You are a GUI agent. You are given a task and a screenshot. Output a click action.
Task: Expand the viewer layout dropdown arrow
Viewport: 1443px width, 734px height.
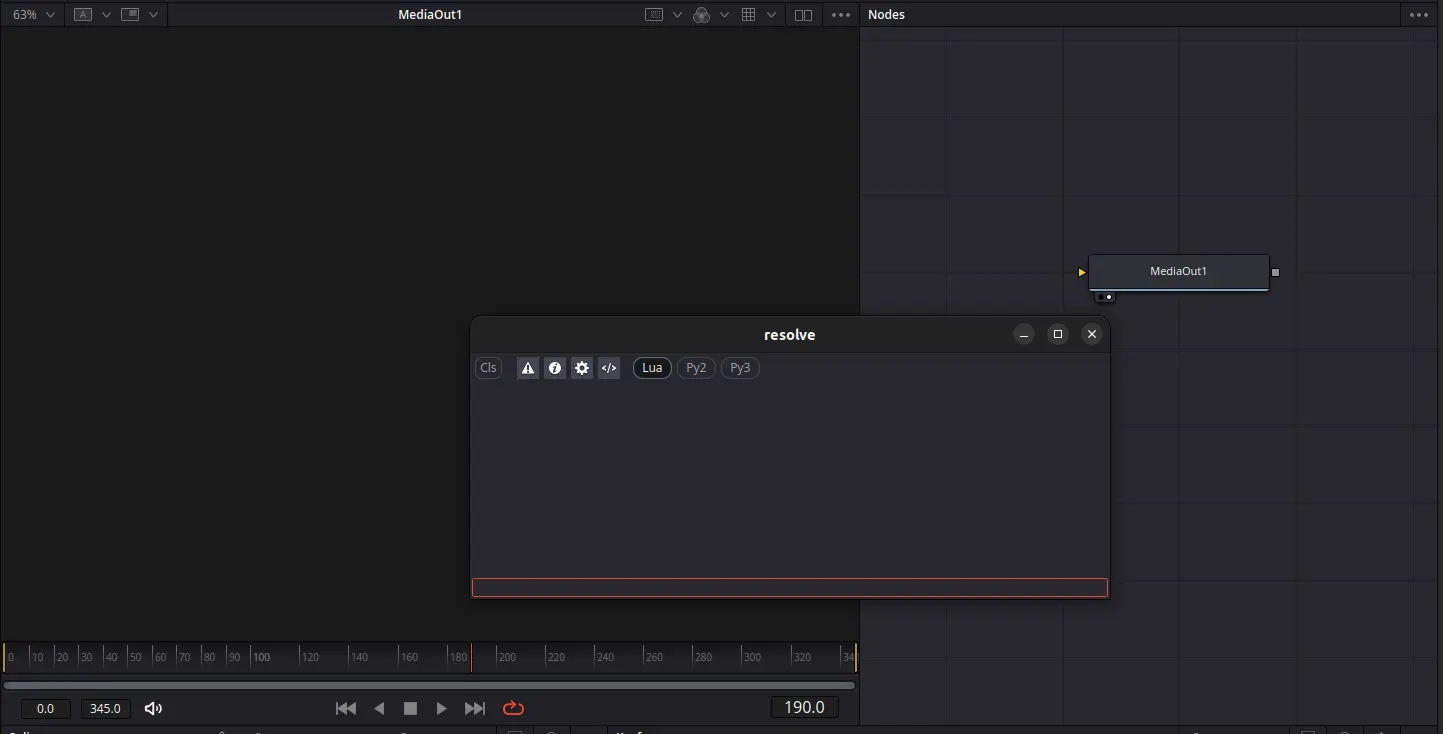pos(153,15)
